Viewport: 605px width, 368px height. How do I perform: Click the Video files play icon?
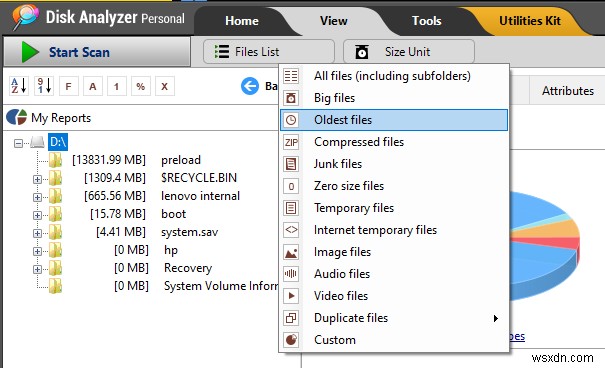coord(291,296)
